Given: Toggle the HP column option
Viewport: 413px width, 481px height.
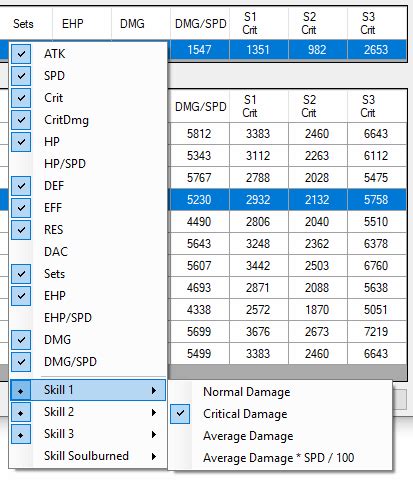Looking at the screenshot, I should [88, 142].
